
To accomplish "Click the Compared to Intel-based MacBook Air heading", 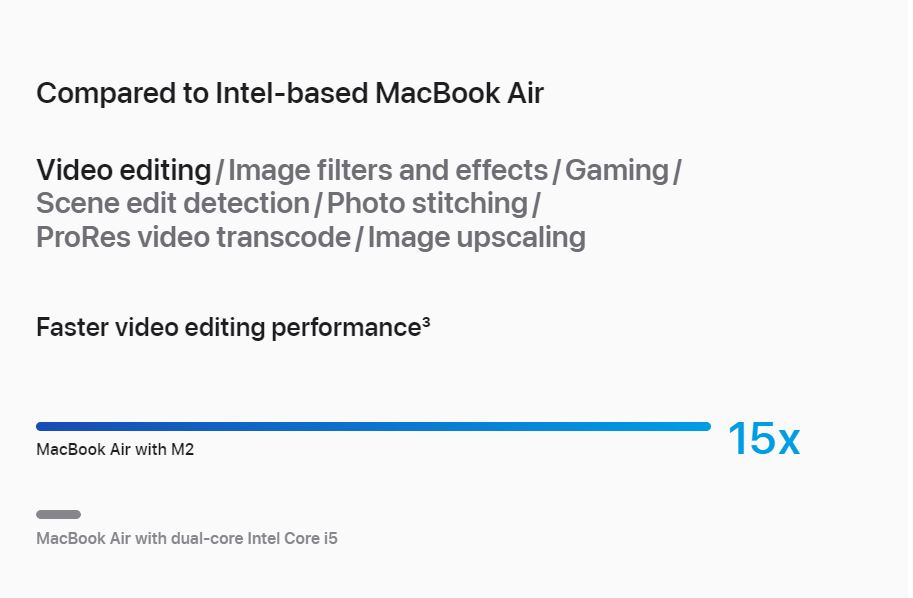I will click(290, 93).
